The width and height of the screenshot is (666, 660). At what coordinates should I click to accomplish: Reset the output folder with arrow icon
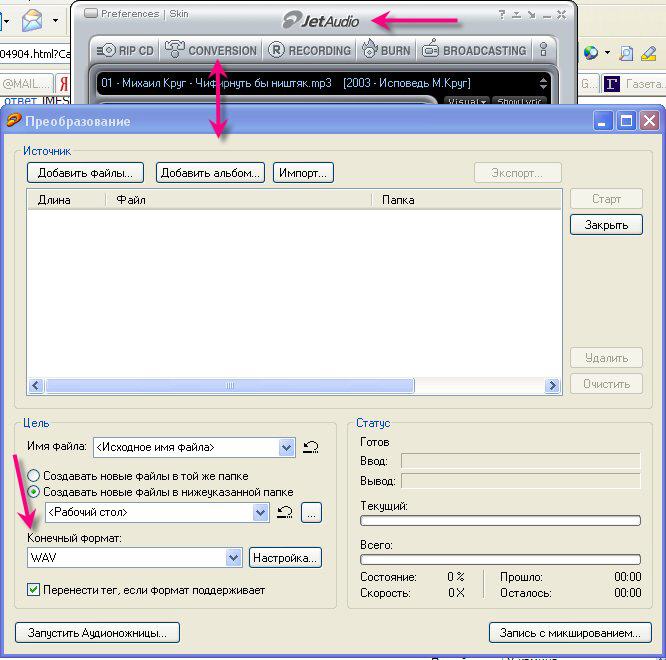pos(285,513)
